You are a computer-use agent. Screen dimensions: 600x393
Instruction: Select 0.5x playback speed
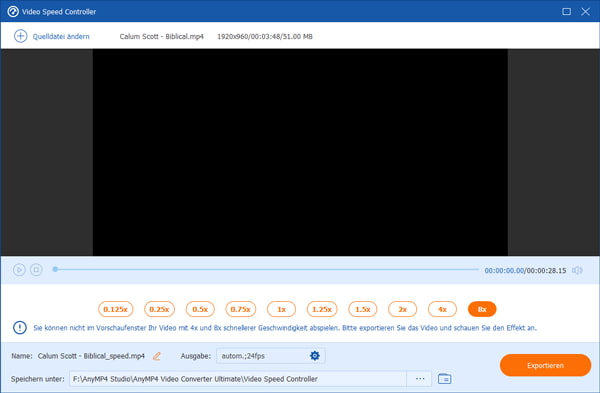200,309
